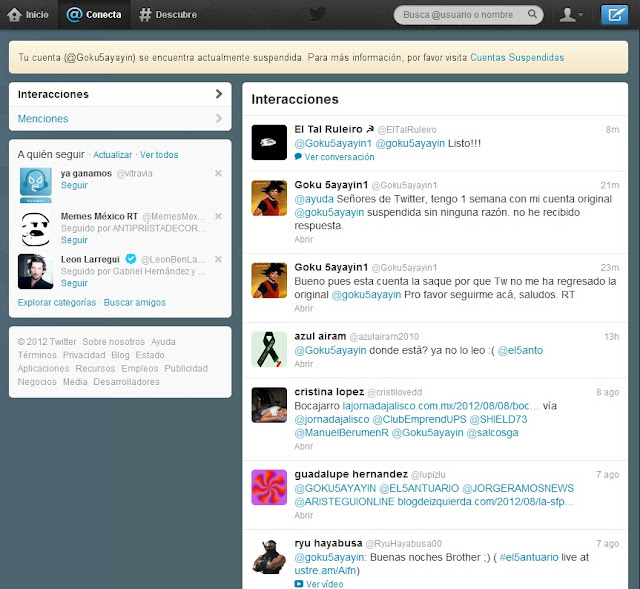Click Ver todos suggestions link

point(159,155)
